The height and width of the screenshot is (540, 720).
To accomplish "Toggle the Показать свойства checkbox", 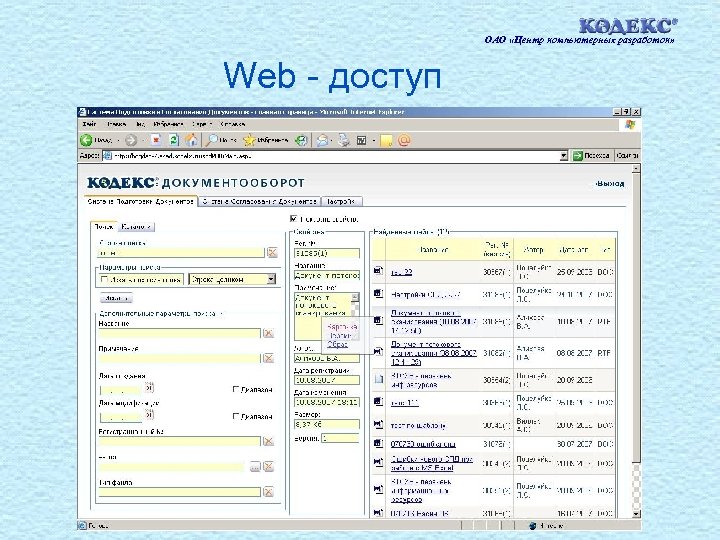I will coord(294,219).
